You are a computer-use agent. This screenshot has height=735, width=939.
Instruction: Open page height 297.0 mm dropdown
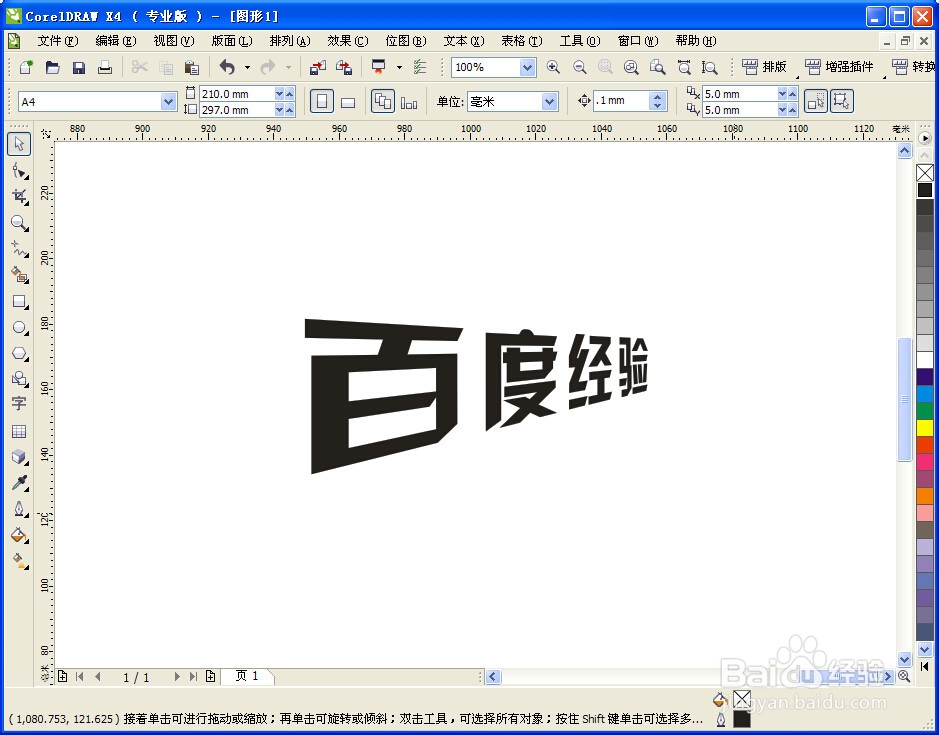[x=279, y=110]
